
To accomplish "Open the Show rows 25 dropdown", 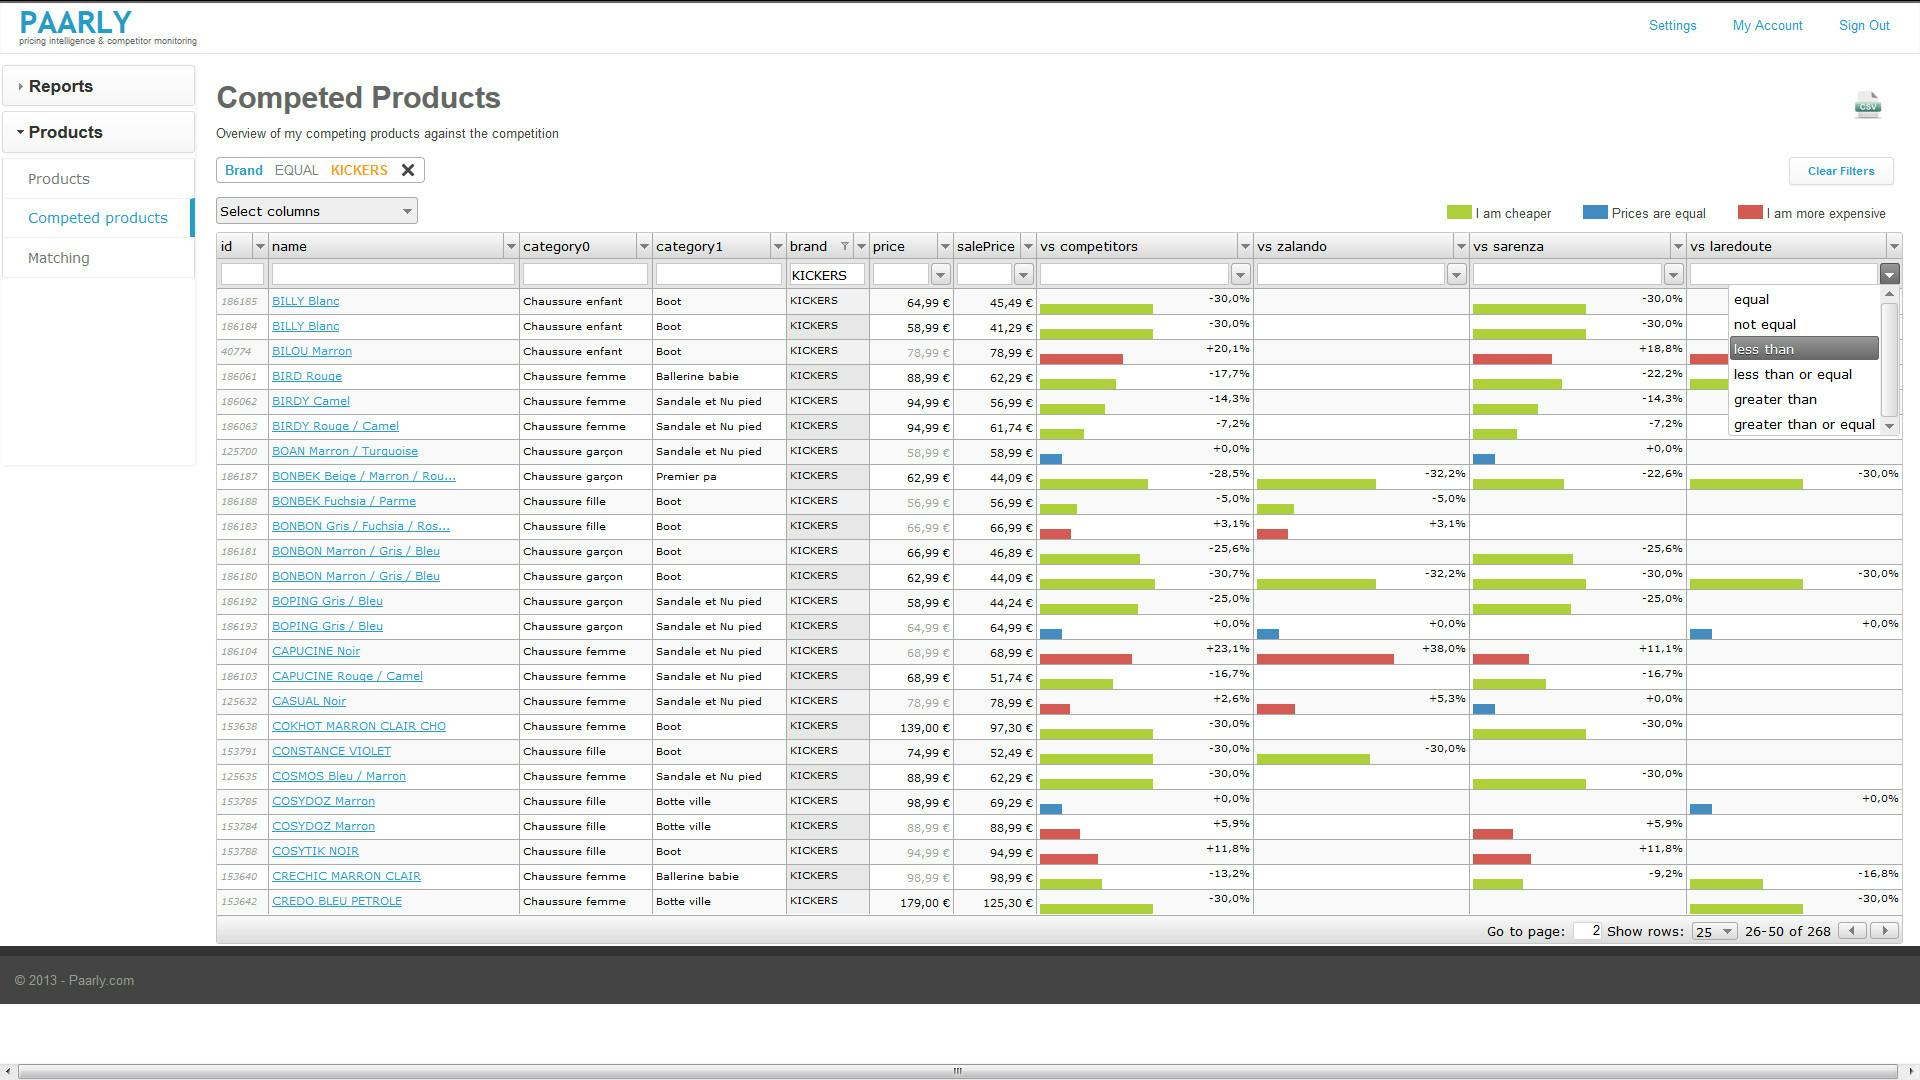I will pyautogui.click(x=1713, y=931).
